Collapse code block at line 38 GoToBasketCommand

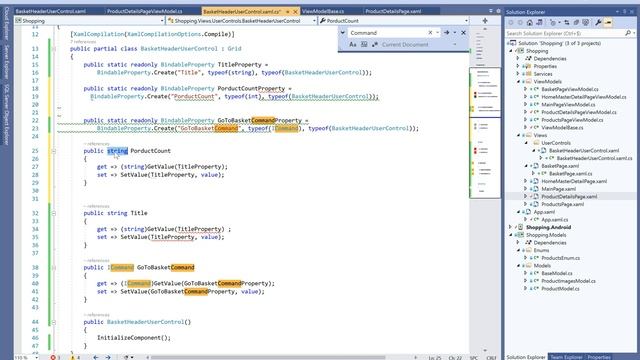coord(53,268)
